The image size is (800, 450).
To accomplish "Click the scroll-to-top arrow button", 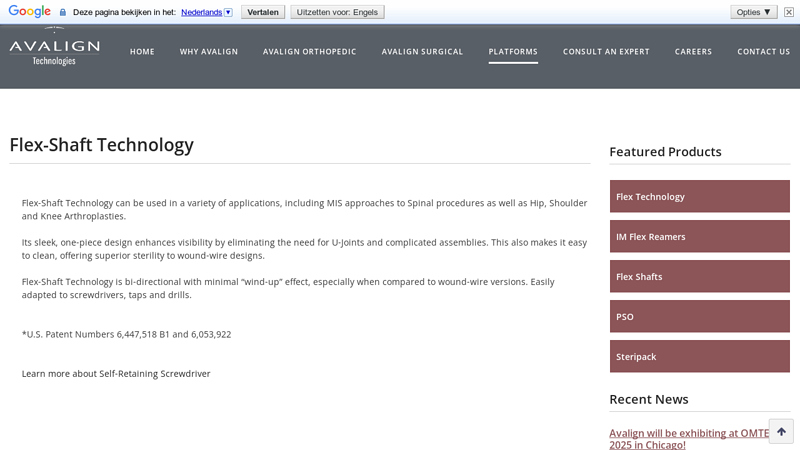I will 781,431.
